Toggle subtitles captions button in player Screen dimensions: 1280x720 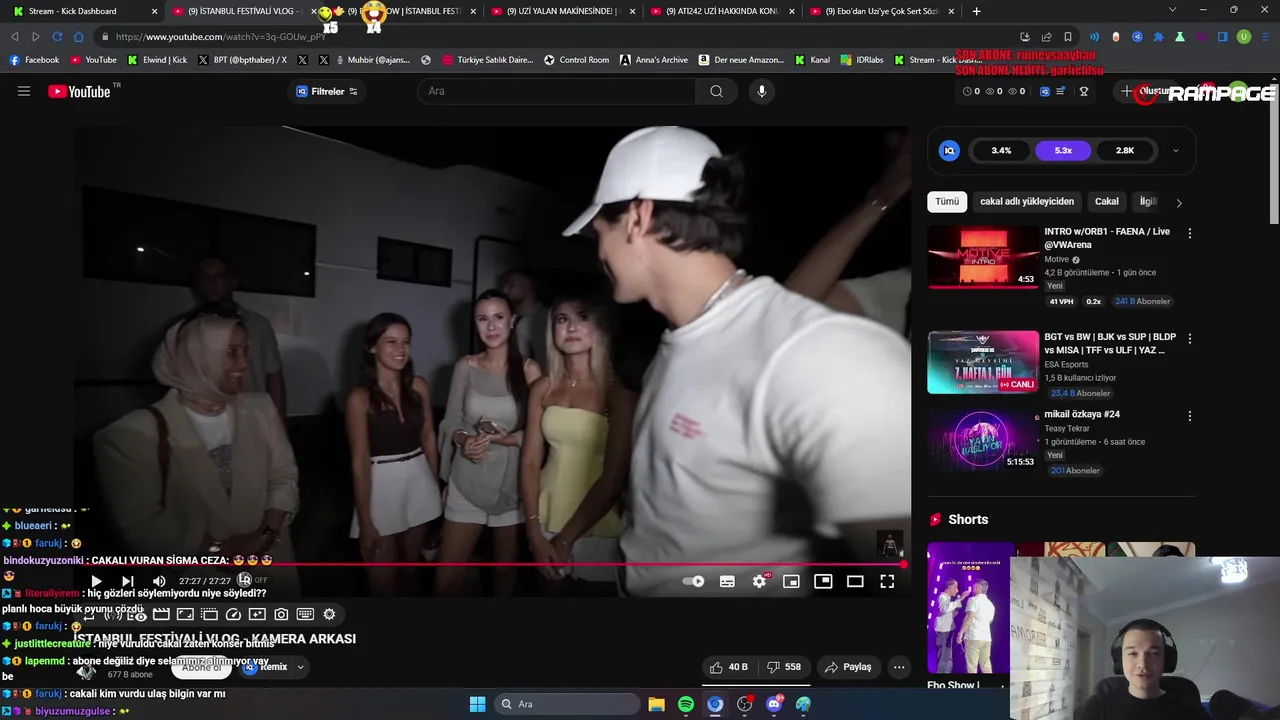pyautogui.click(x=728, y=581)
